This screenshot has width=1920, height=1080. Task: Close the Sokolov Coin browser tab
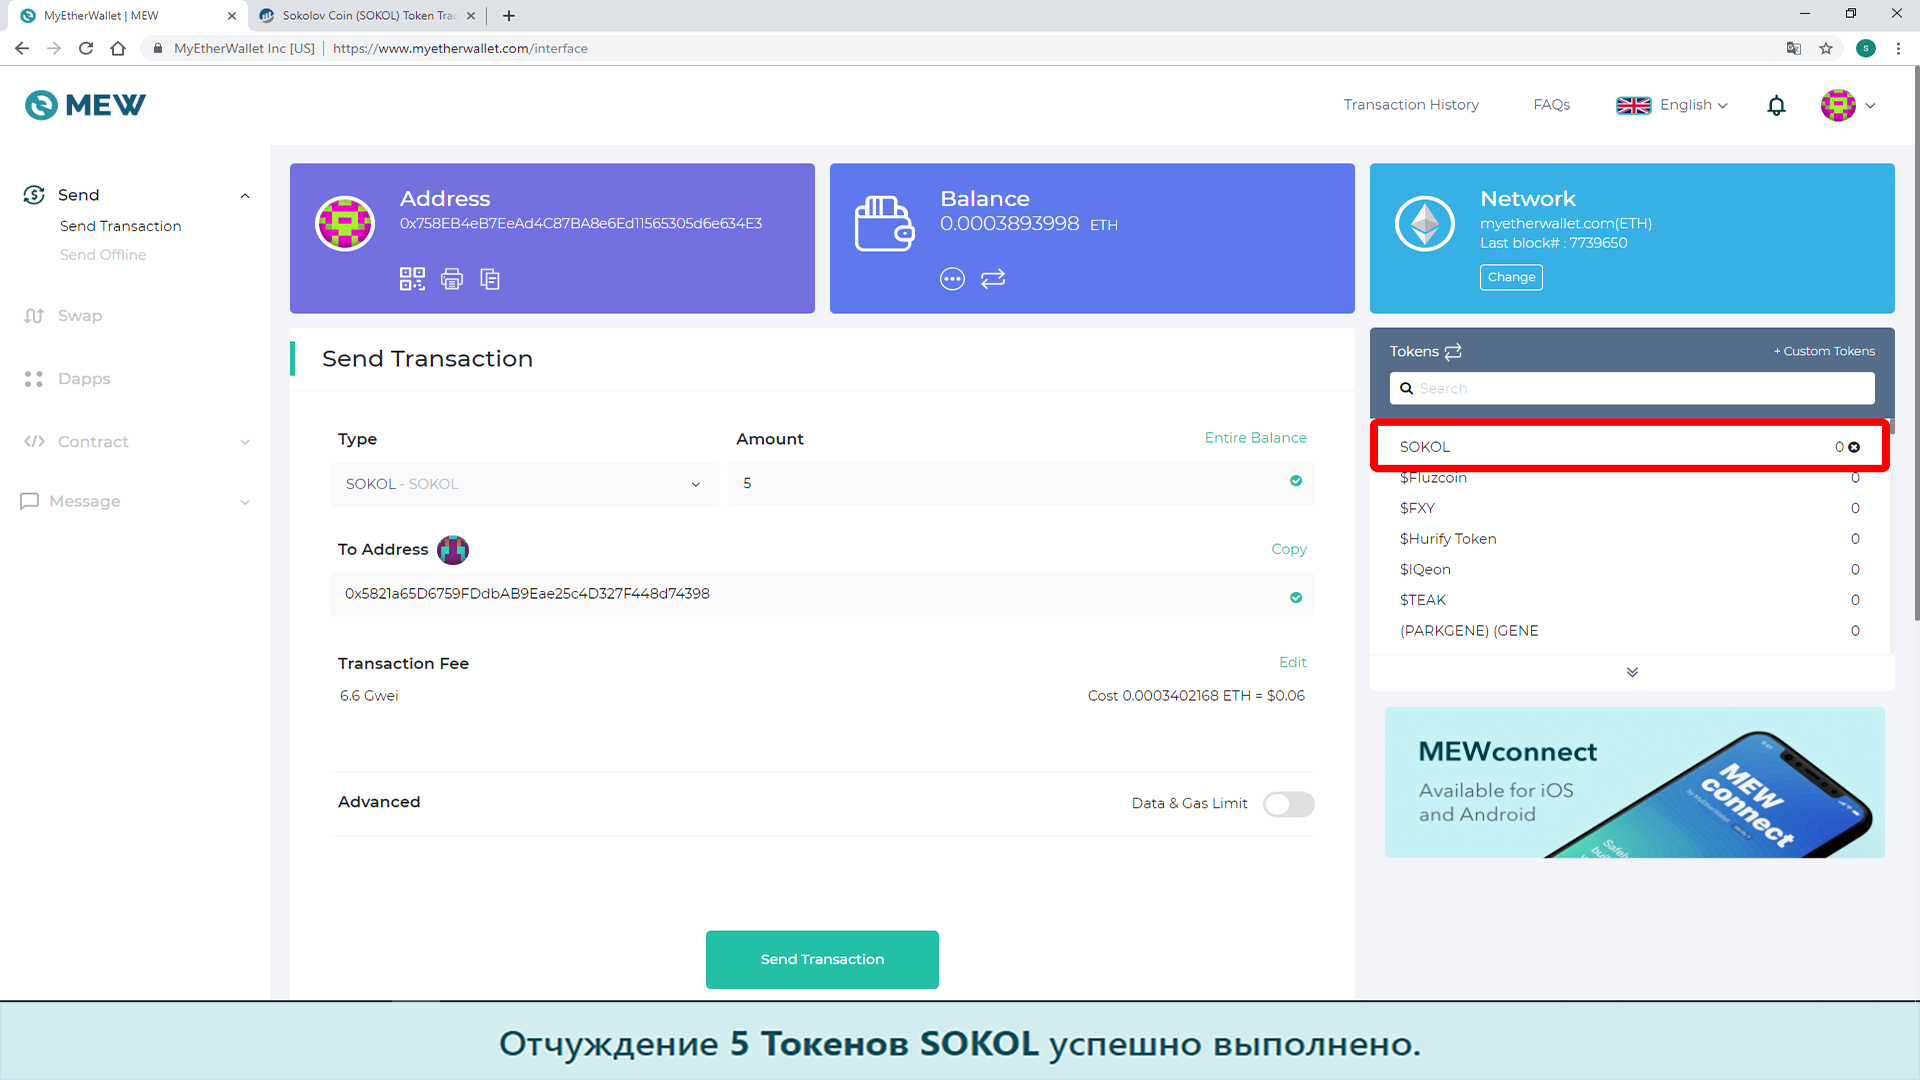pyautogui.click(x=471, y=16)
